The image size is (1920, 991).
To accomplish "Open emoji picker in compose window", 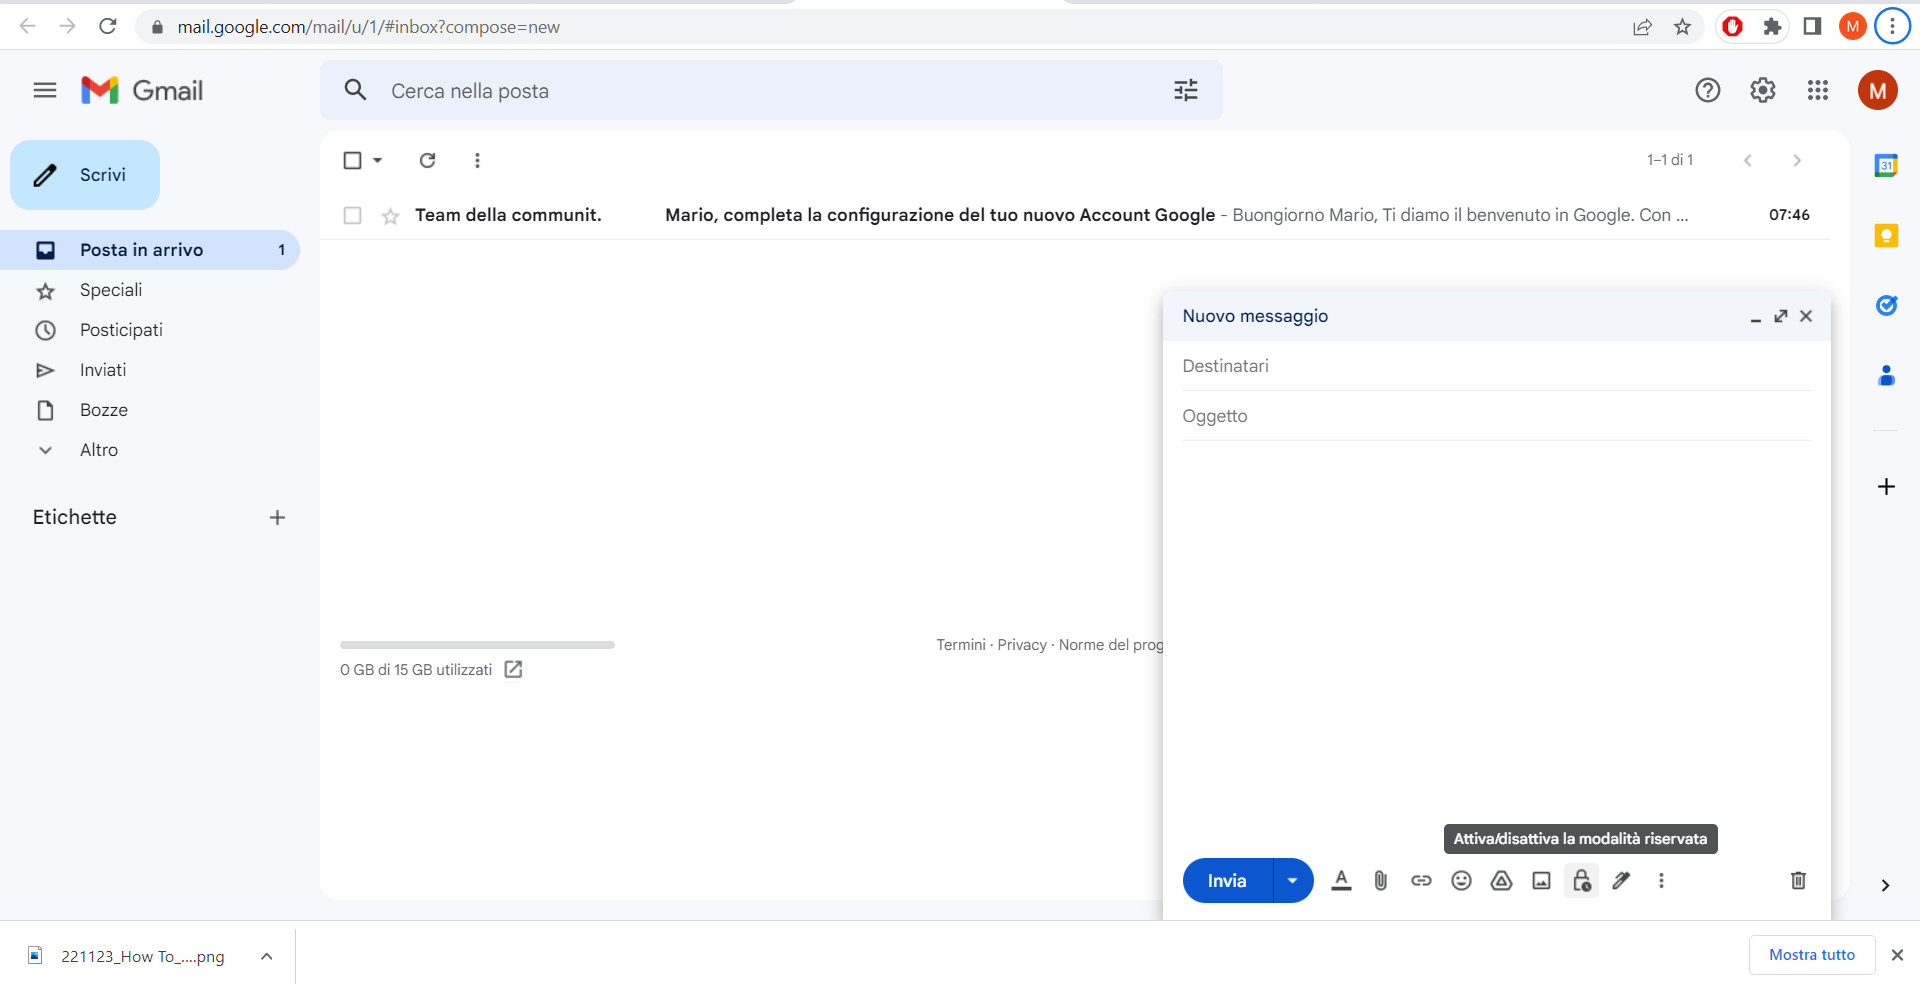I will tap(1461, 881).
